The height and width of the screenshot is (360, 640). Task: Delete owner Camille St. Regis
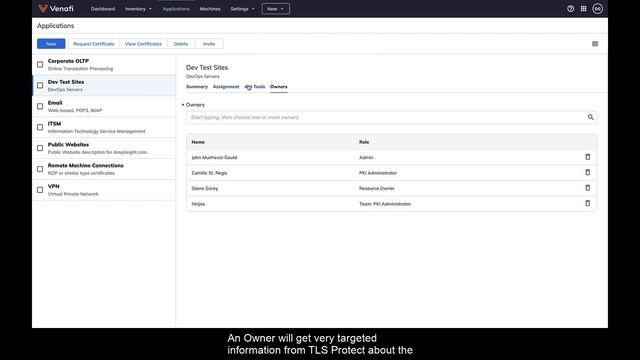587,173
